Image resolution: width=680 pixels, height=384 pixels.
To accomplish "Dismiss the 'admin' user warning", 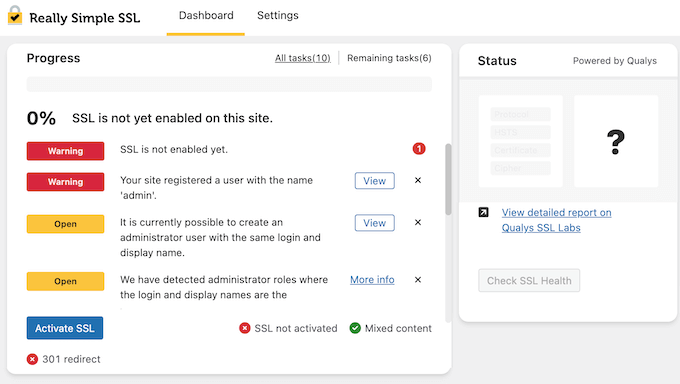I will [x=418, y=180].
